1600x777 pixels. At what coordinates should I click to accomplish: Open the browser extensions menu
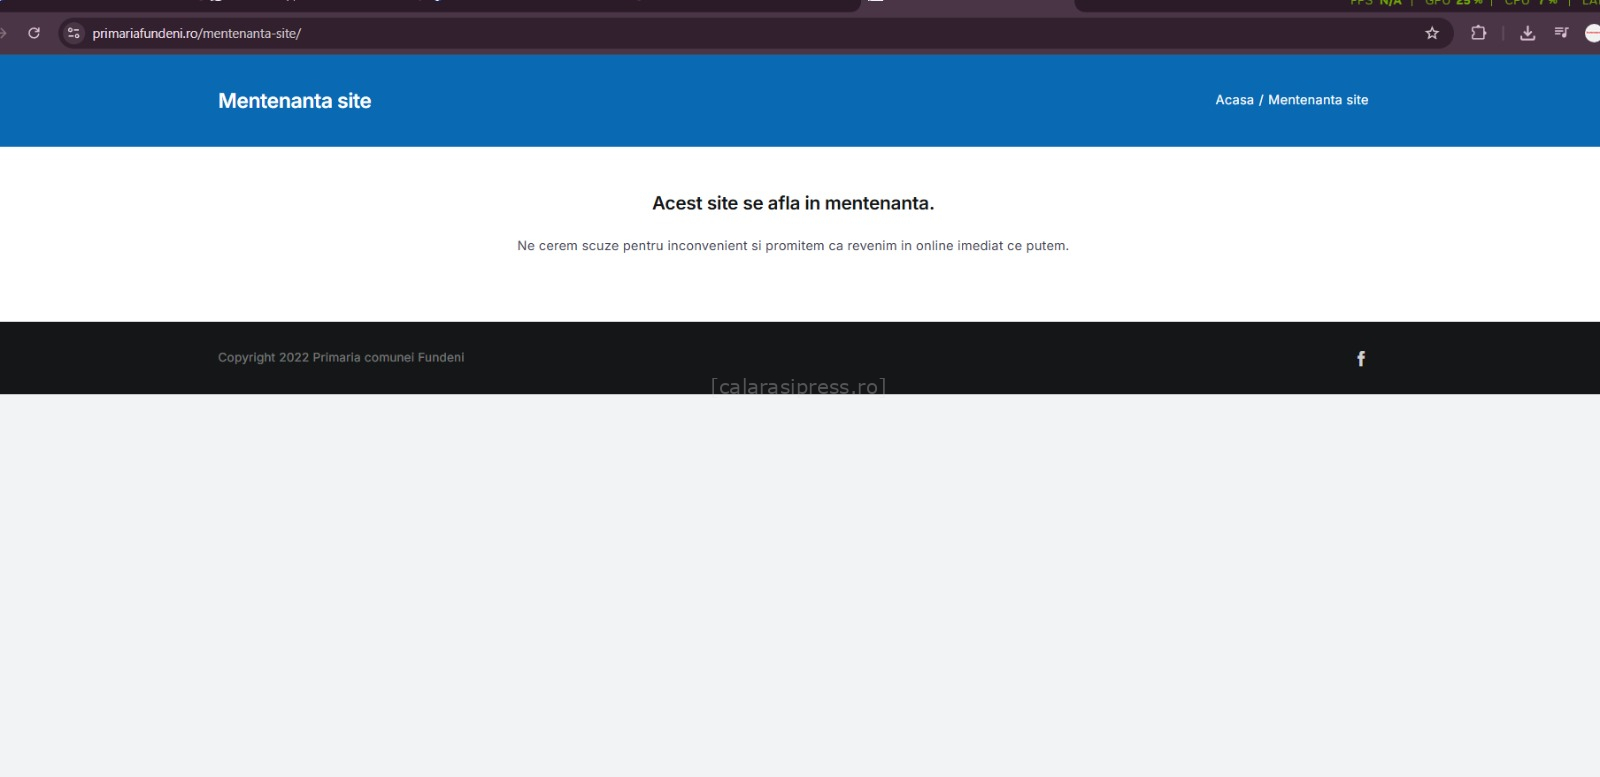1478,33
